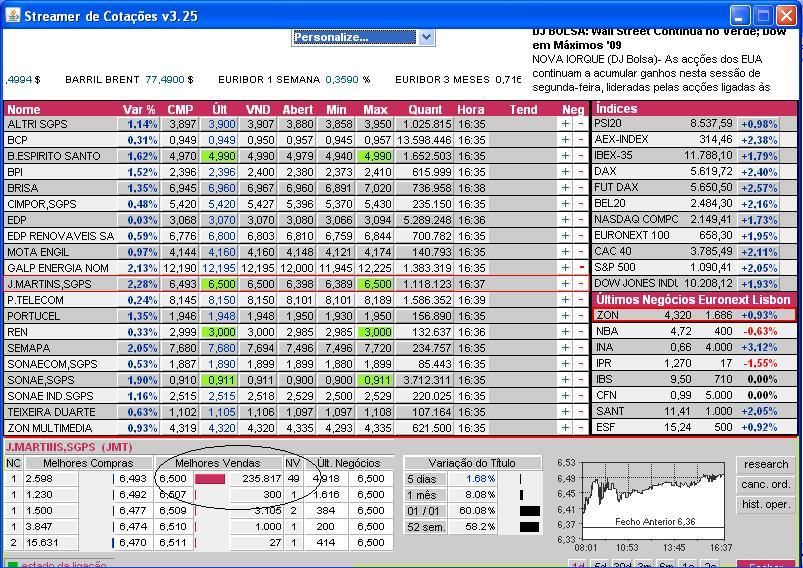Click the NASDAQ COMPC index row

click(694, 219)
